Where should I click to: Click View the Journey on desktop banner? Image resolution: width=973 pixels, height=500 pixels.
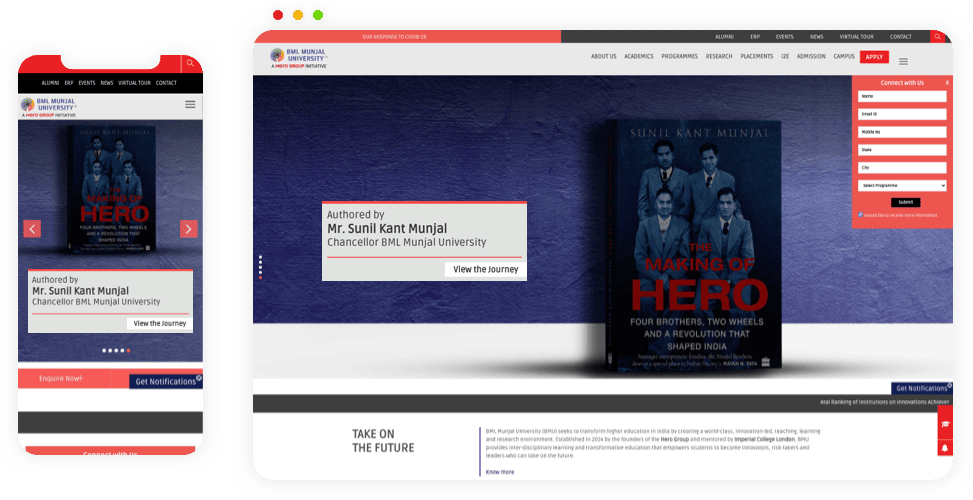pyautogui.click(x=485, y=269)
